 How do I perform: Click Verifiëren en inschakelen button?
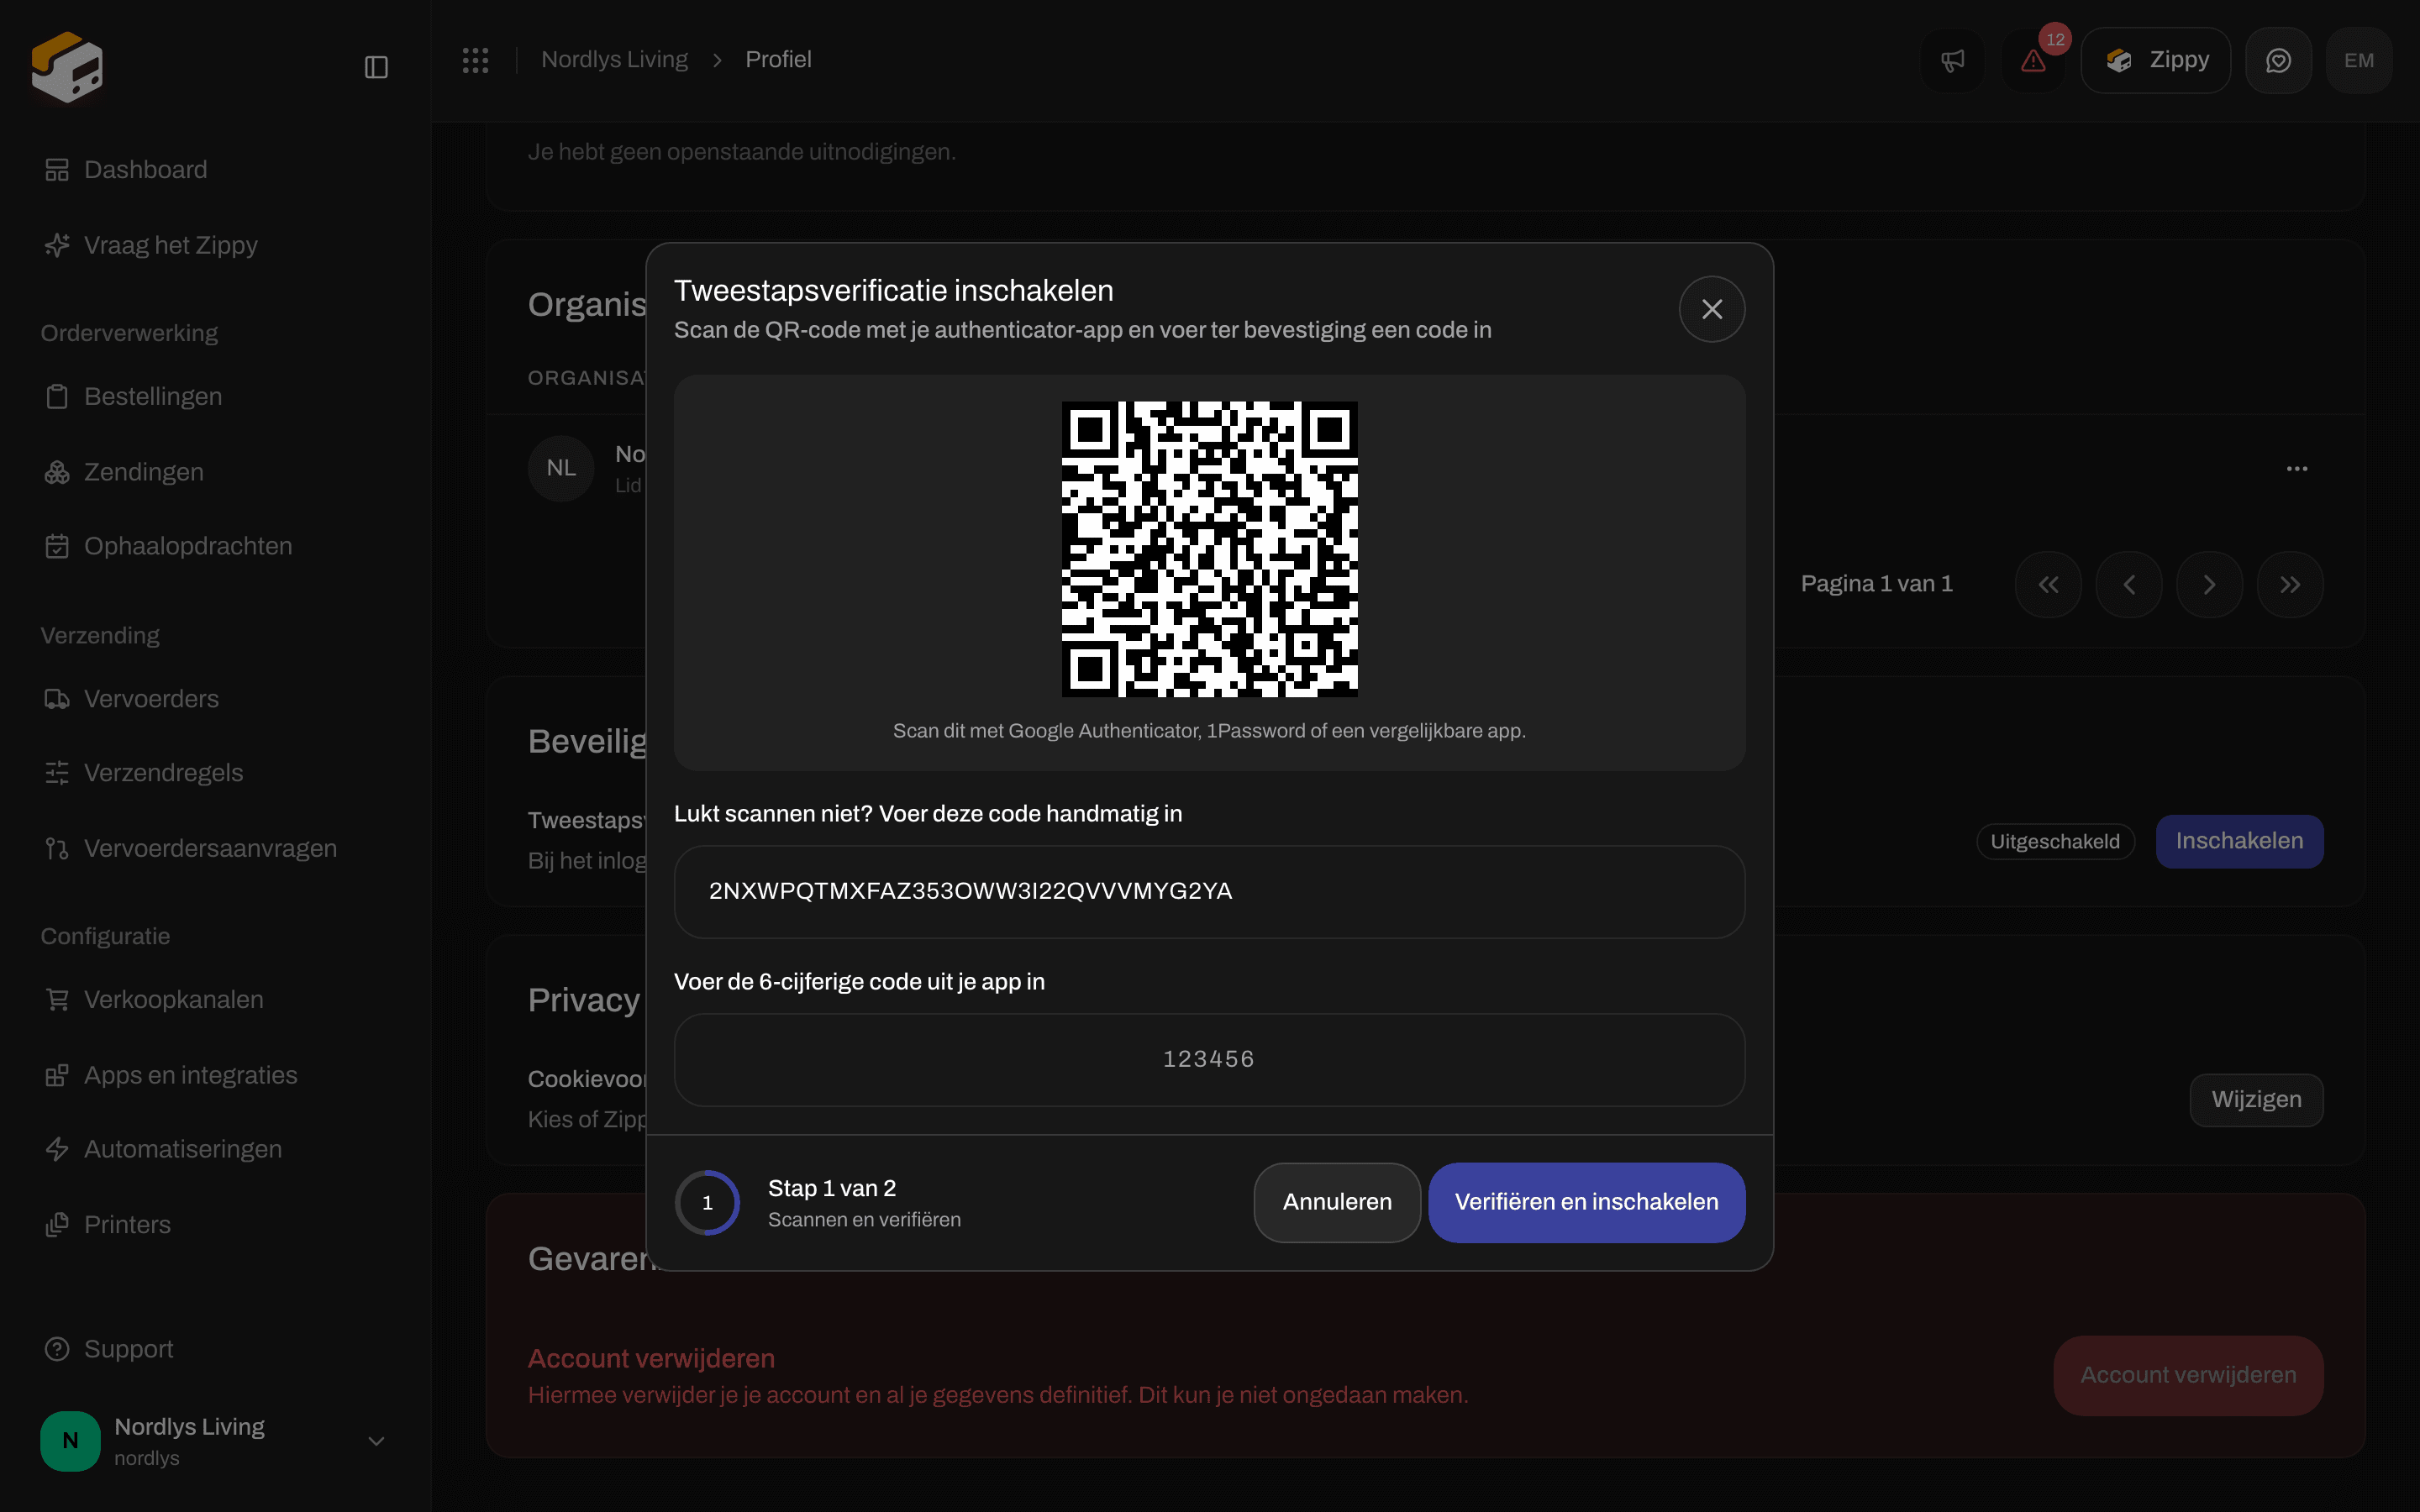coord(1586,1202)
